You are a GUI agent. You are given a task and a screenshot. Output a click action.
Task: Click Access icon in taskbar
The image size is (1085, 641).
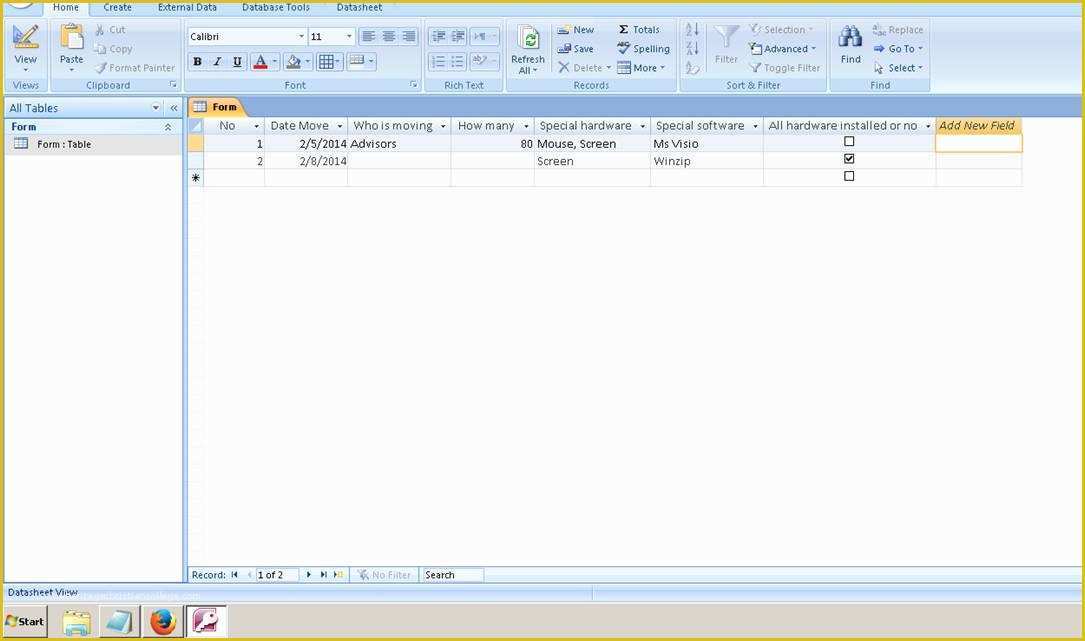(x=206, y=622)
